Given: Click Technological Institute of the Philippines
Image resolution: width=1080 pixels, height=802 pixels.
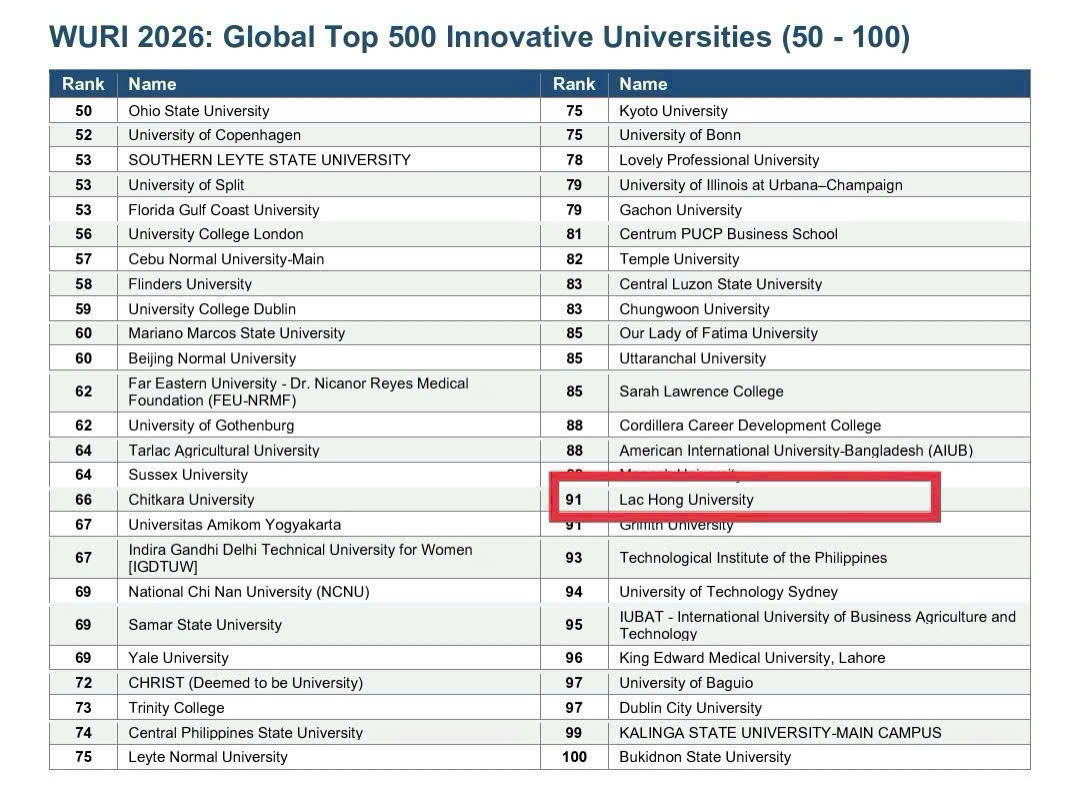Looking at the screenshot, I should pos(753,558).
